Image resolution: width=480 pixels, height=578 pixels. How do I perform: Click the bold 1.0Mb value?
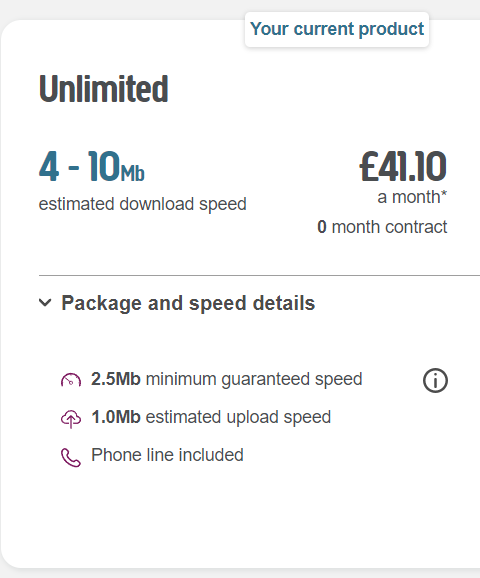coord(116,417)
